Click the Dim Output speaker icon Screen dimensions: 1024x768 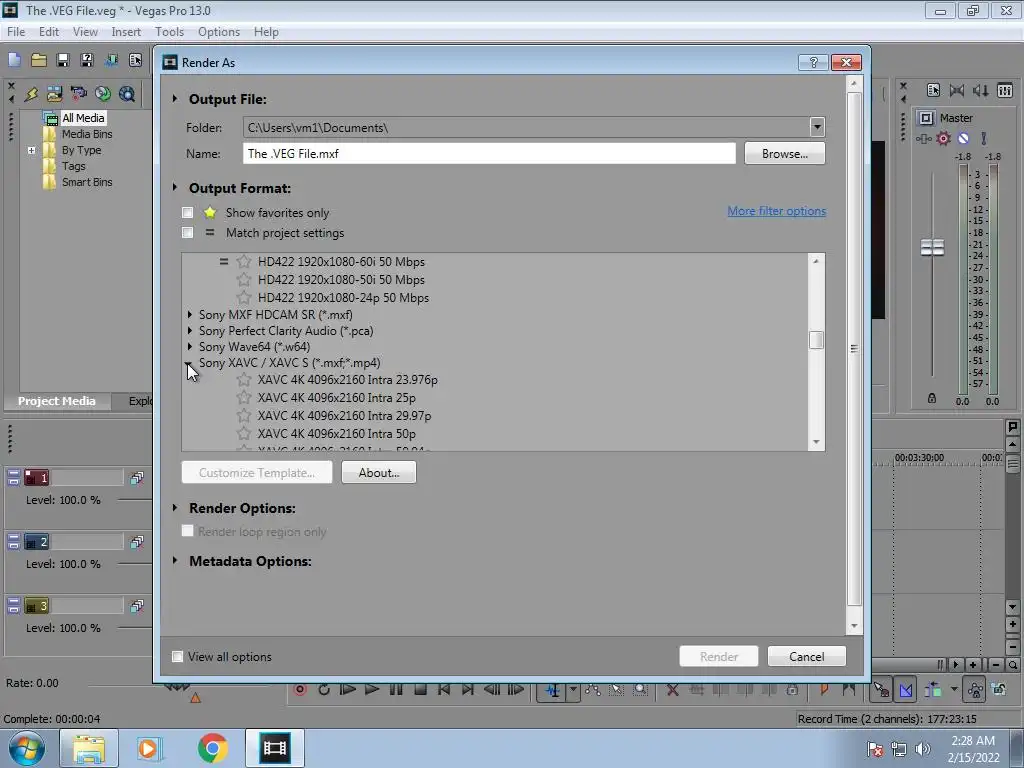(981, 90)
